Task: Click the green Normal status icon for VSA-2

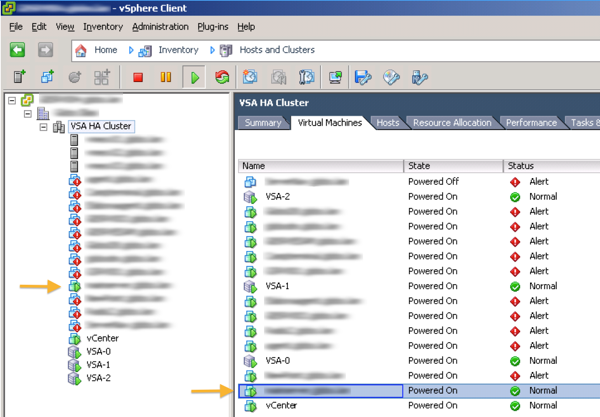Action: [x=515, y=197]
